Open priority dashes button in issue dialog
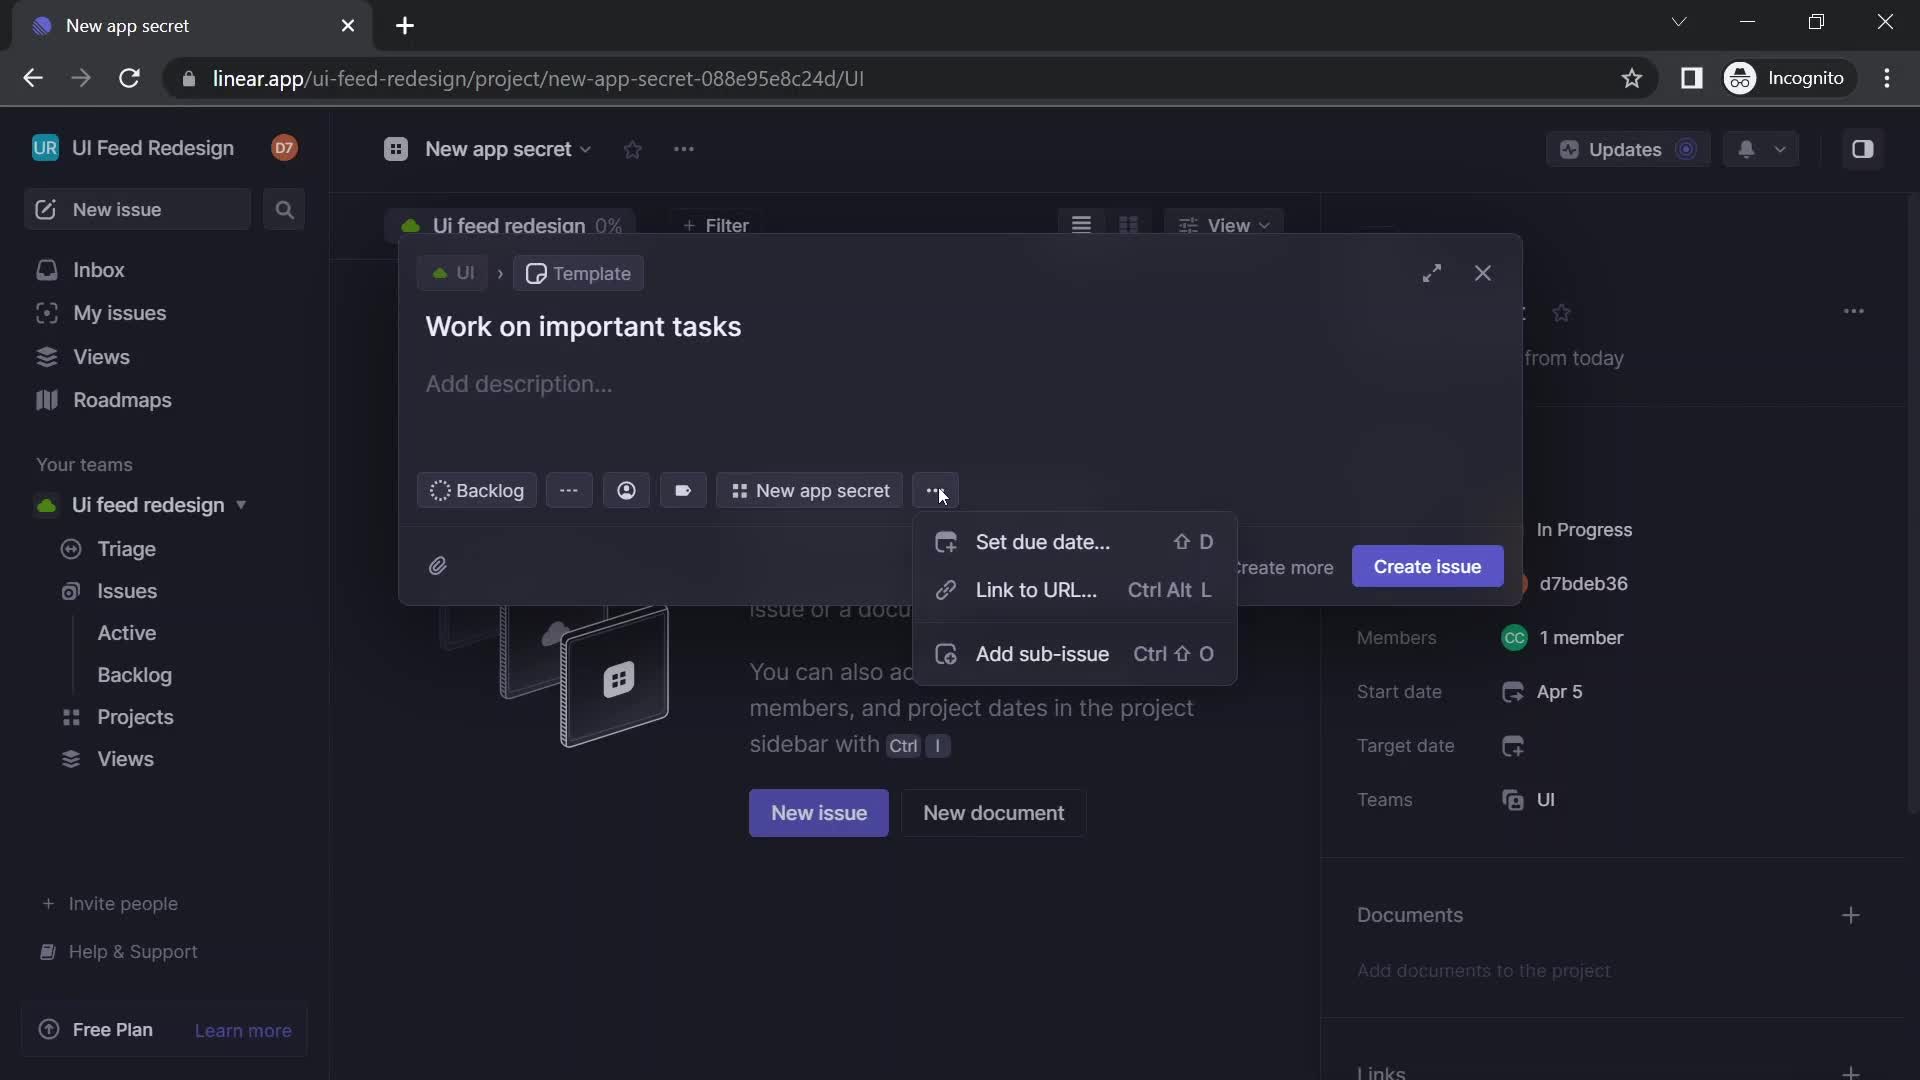 tap(569, 491)
